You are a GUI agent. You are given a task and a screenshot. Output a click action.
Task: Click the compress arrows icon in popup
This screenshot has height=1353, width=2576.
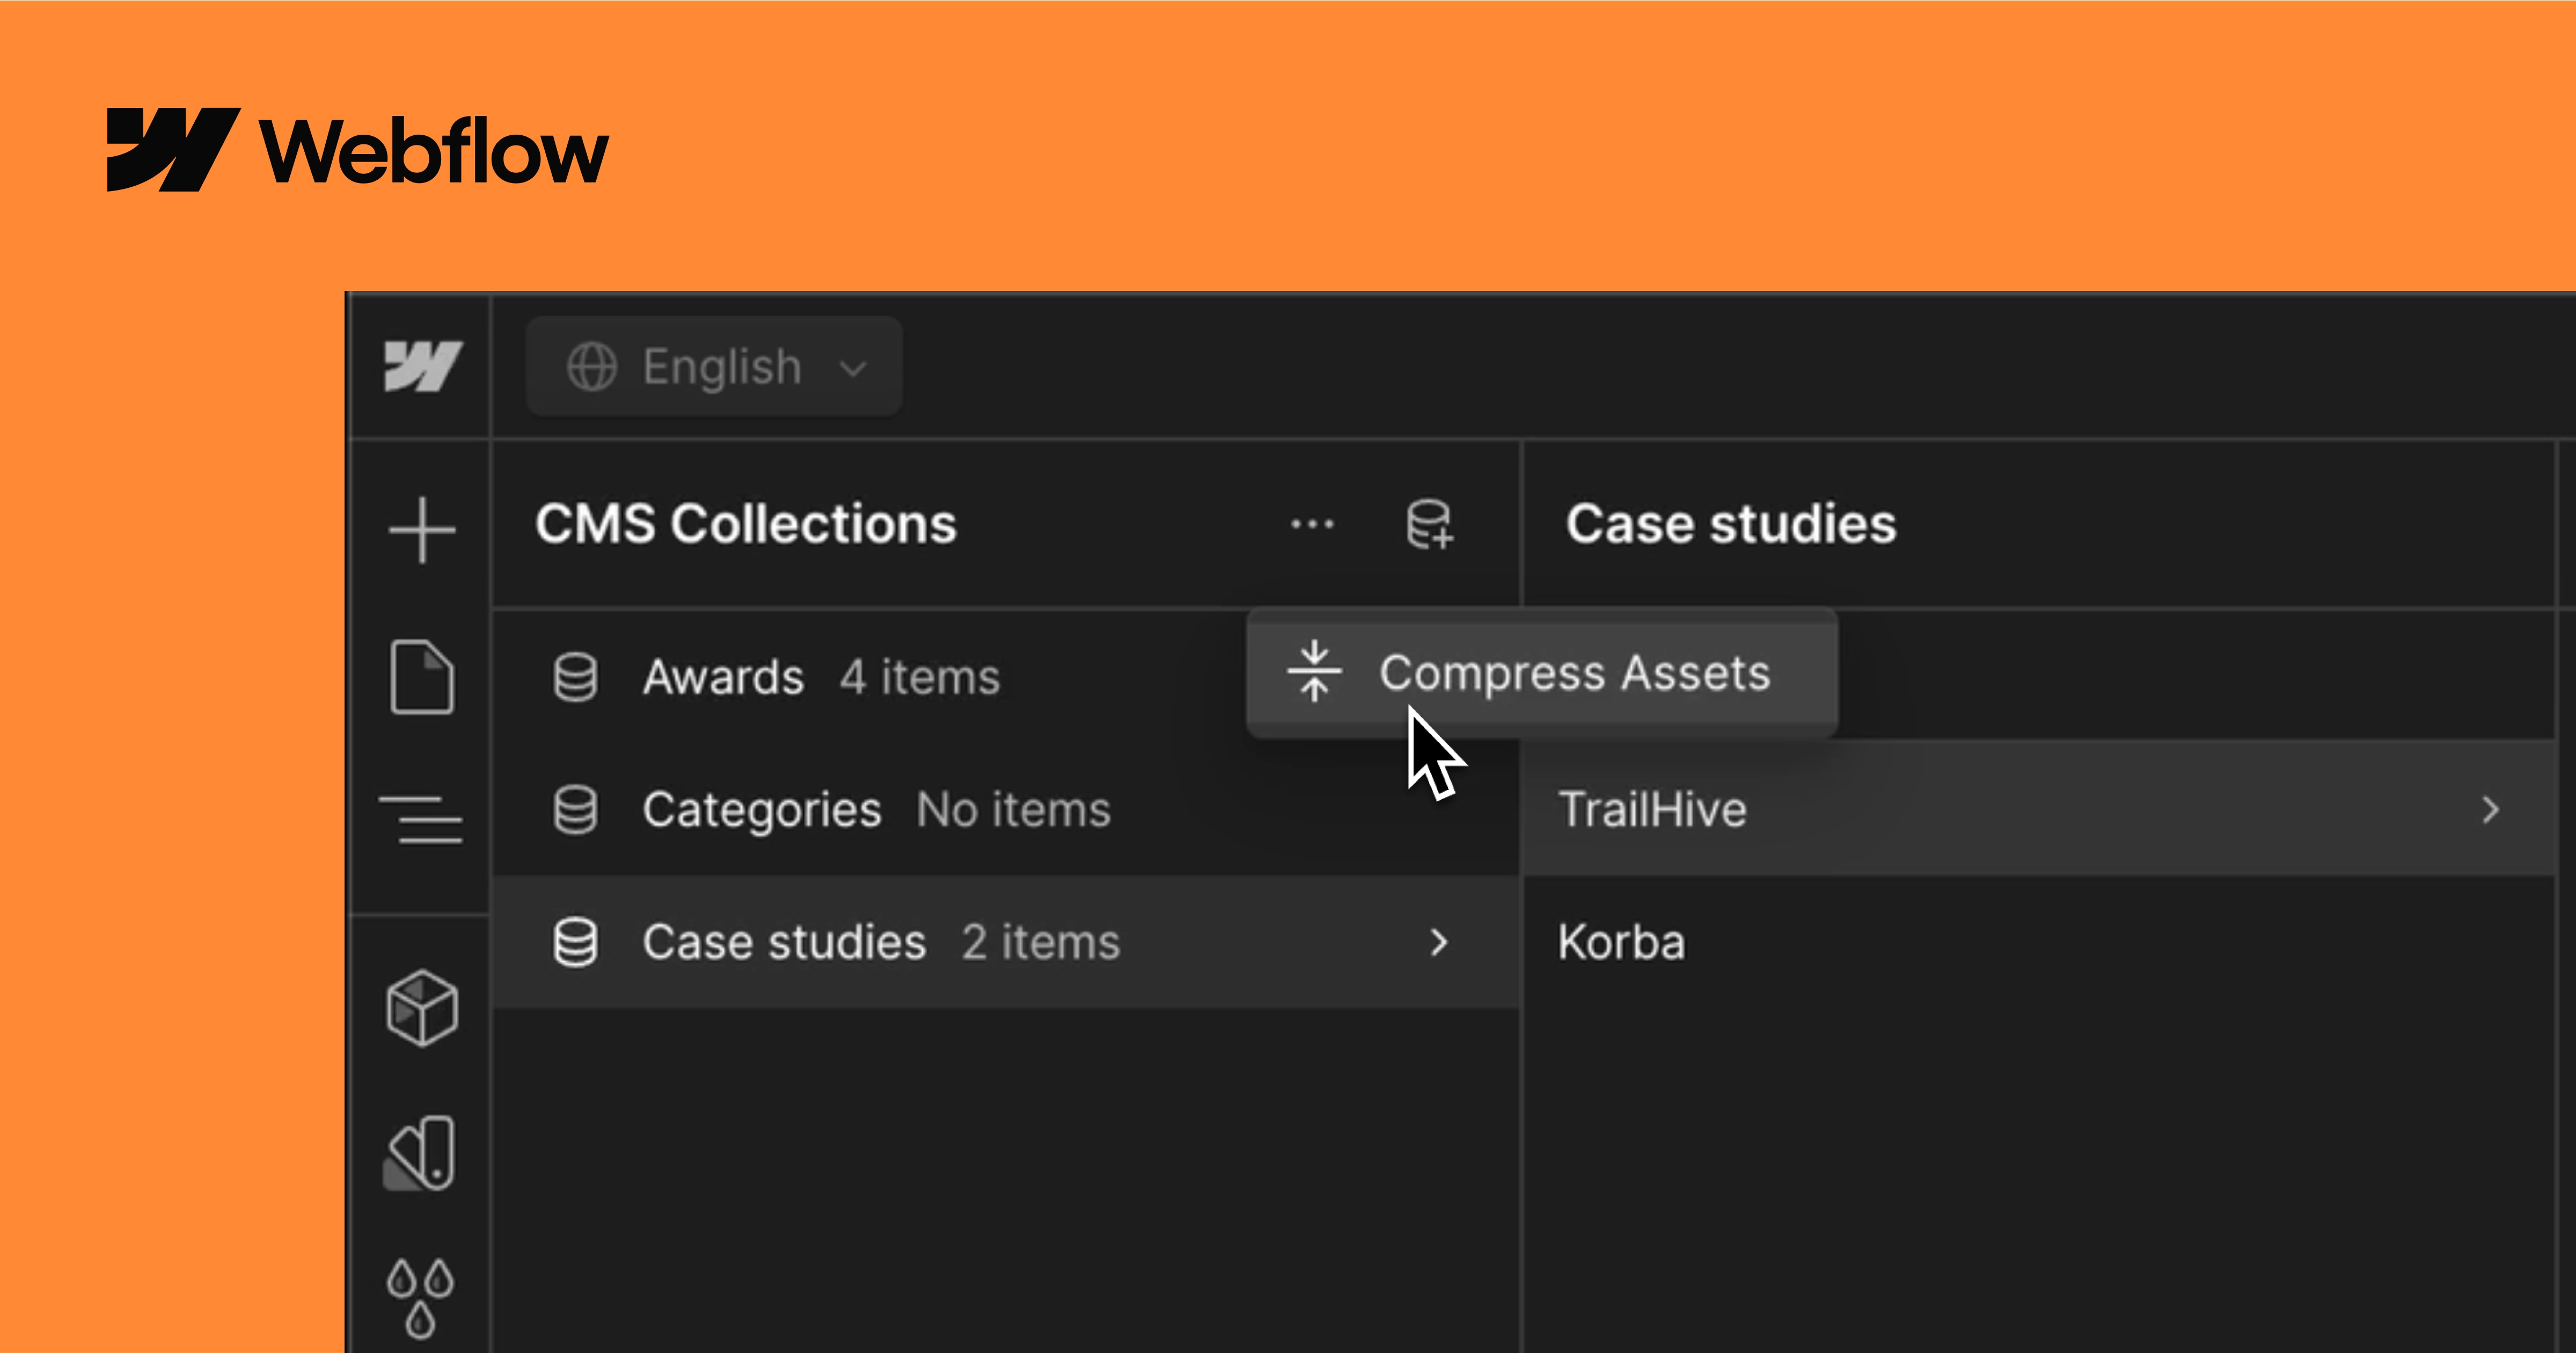coord(1314,672)
